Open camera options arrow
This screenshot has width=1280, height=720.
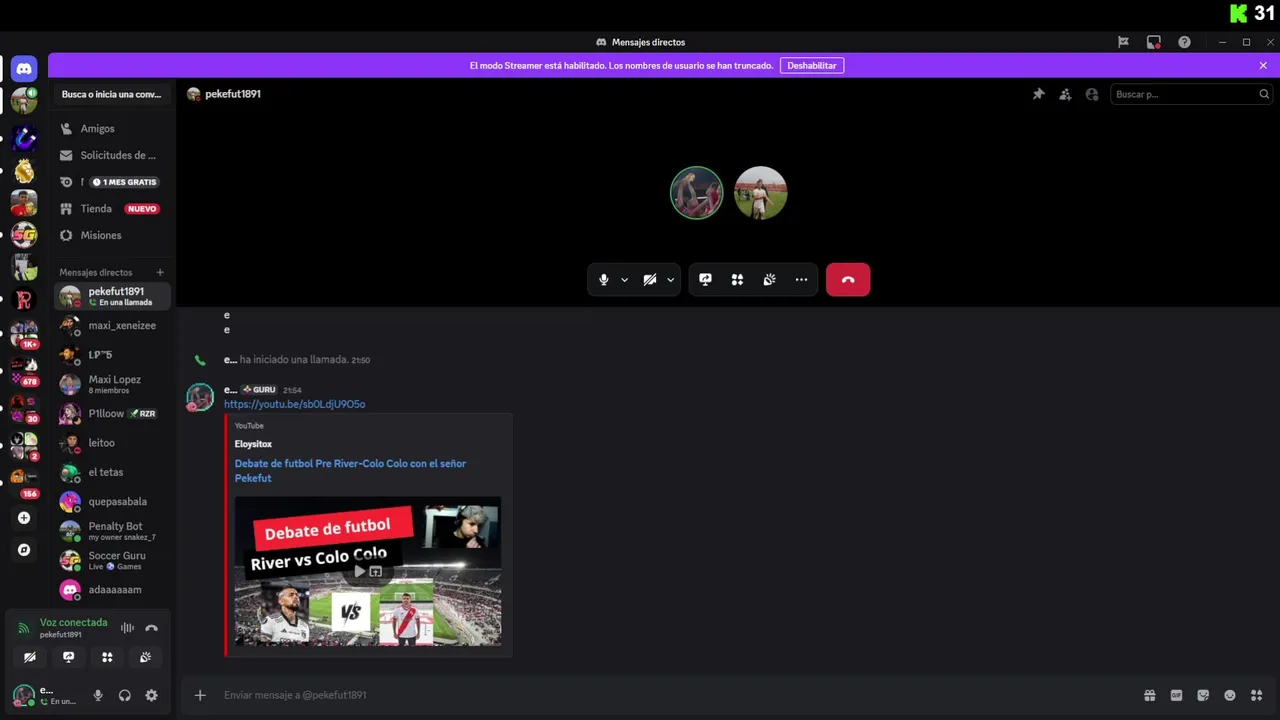click(670, 280)
